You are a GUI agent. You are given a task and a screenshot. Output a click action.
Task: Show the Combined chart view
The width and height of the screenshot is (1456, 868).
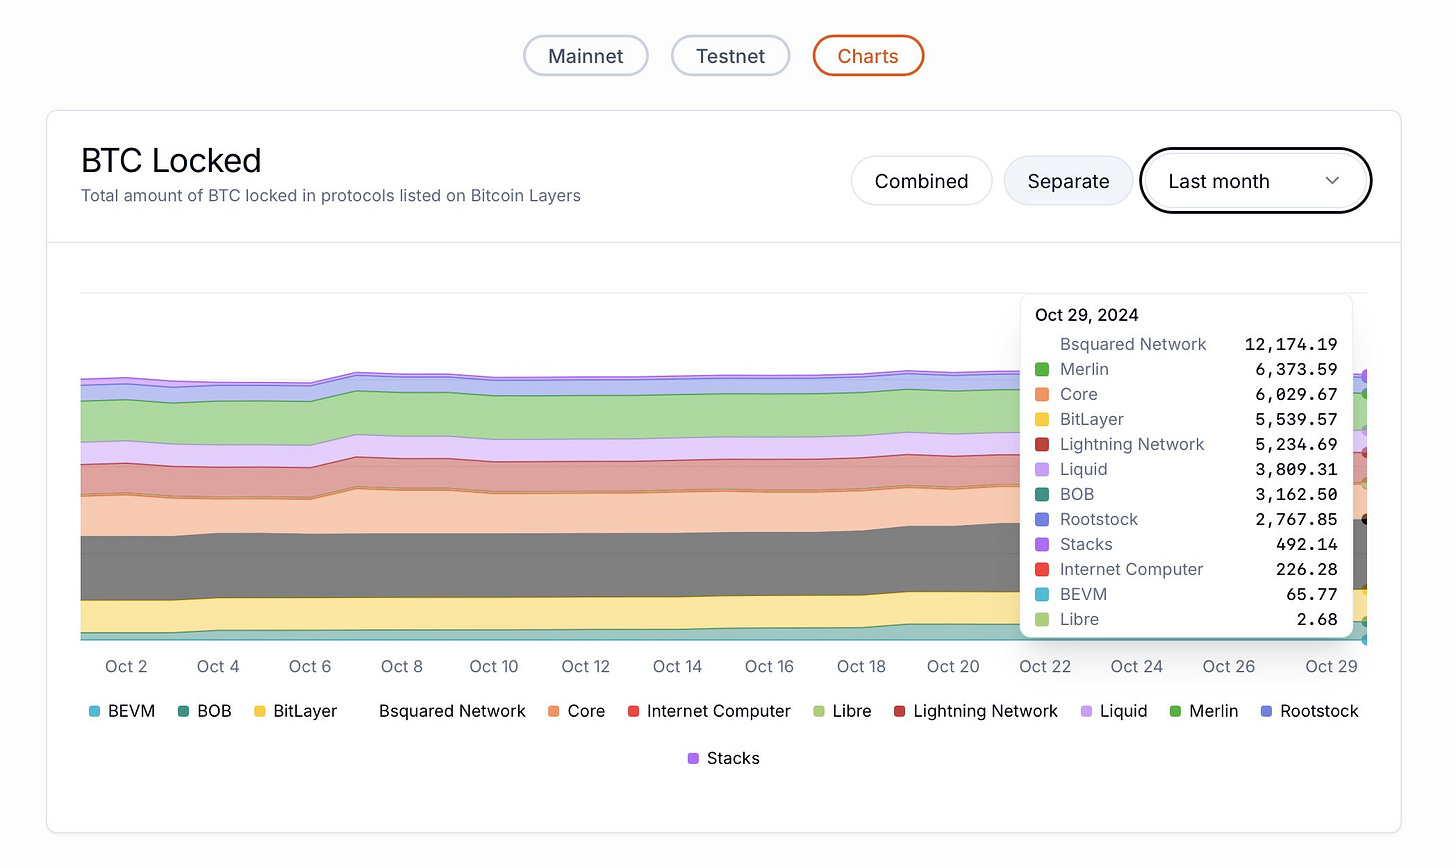click(922, 181)
